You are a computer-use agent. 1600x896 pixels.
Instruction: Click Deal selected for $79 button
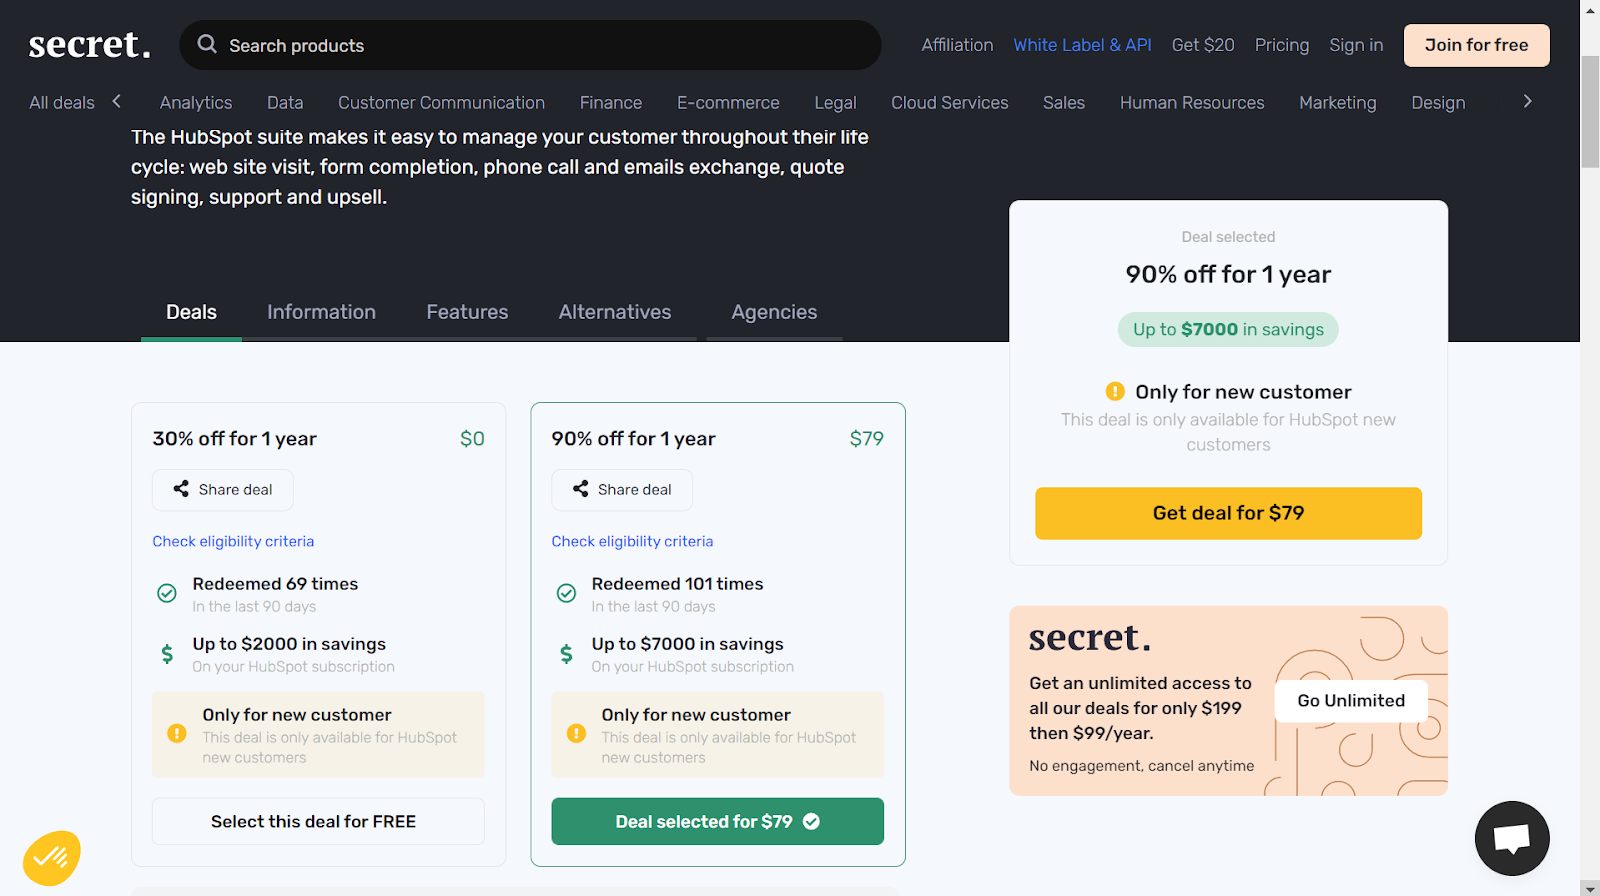(x=717, y=821)
